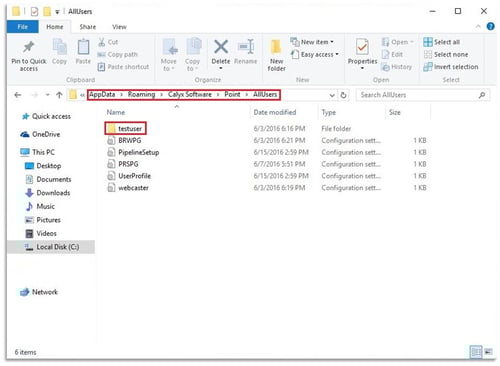
Task: Open Quick access in navigation pane
Action: 46,116
